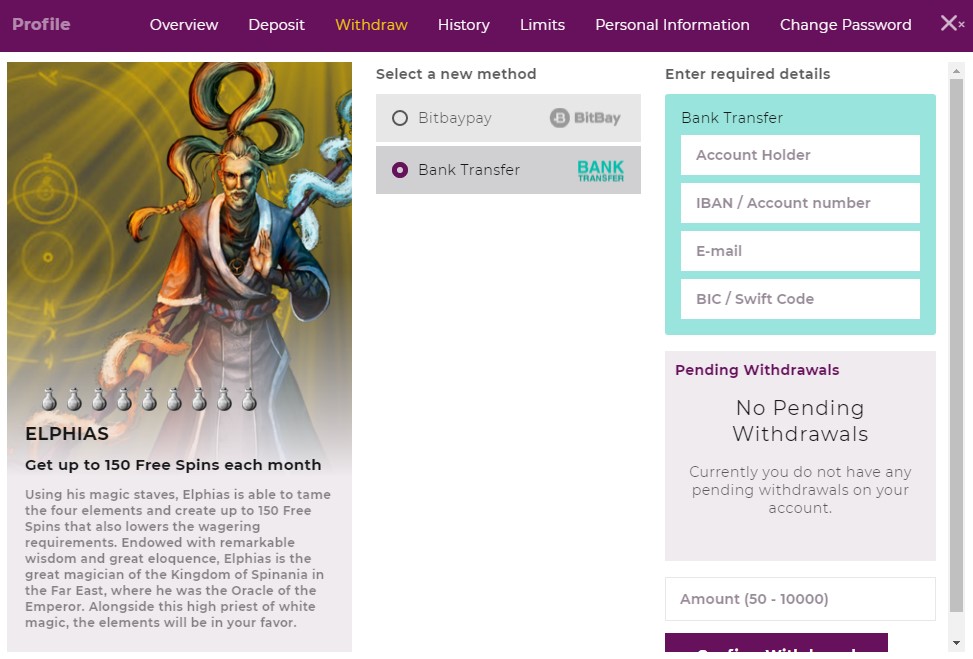973x659 pixels.
Task: Focus the Account Holder field
Action: click(x=800, y=155)
